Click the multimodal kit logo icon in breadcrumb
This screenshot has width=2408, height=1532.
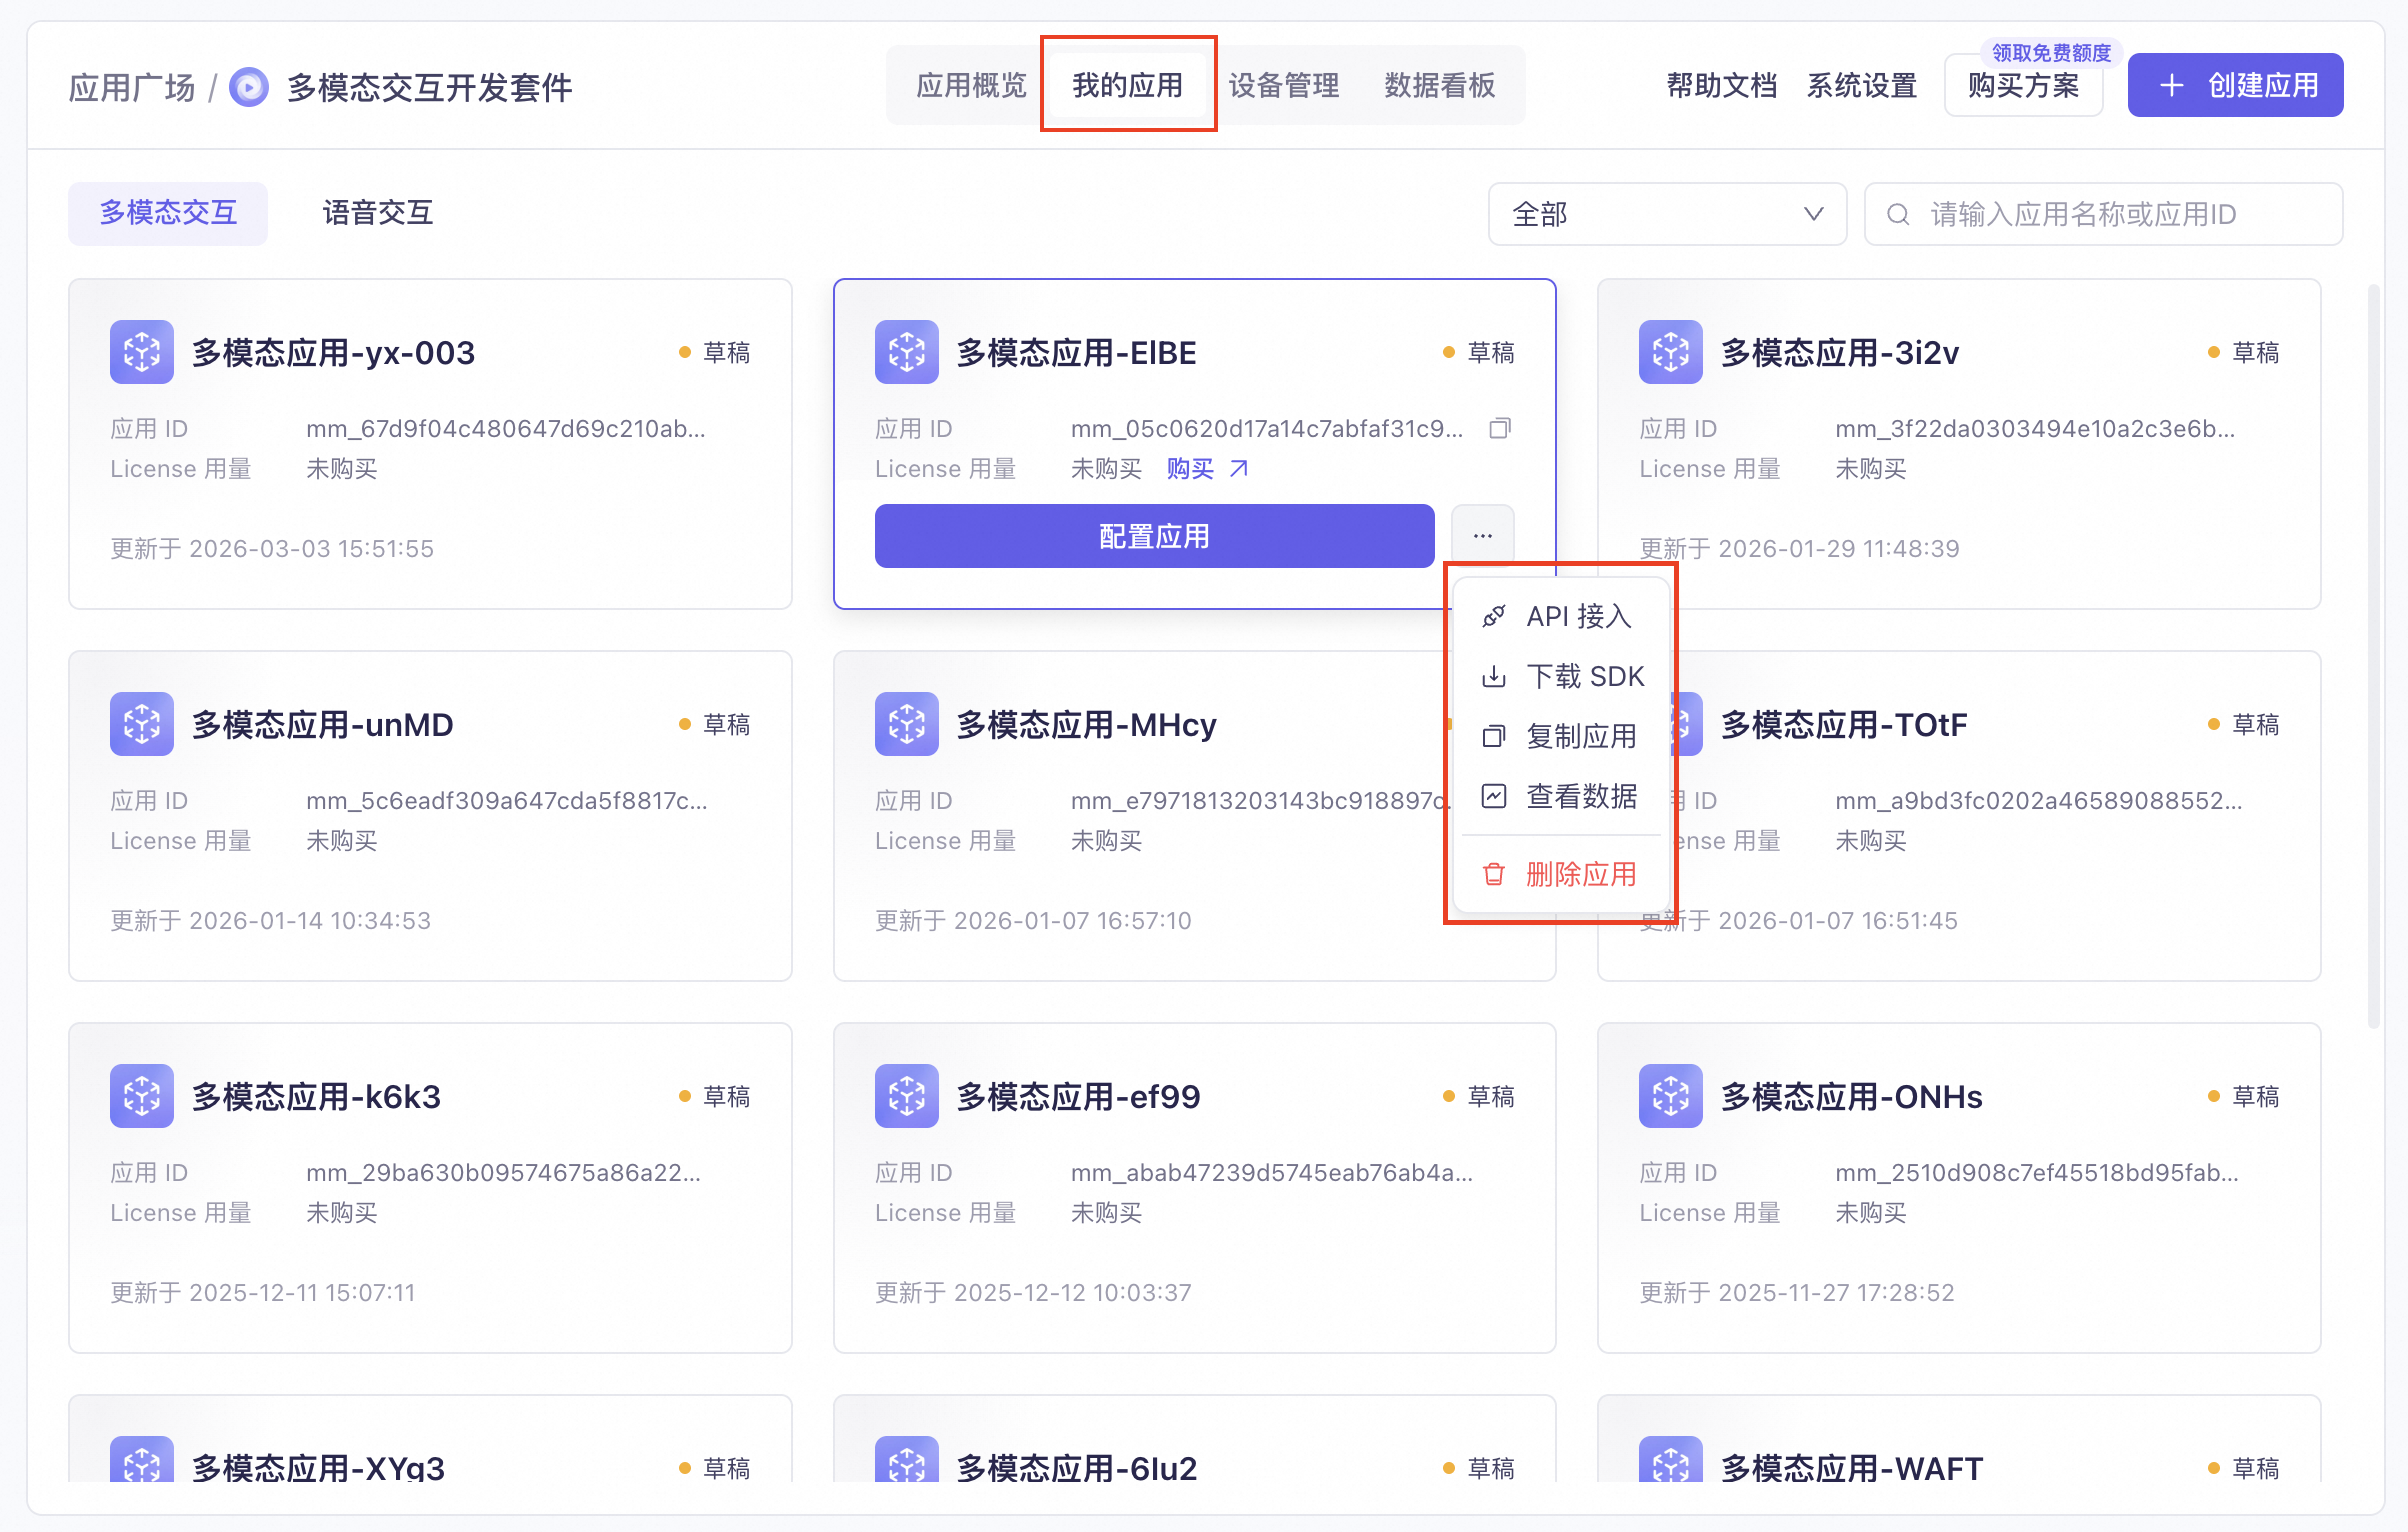[x=249, y=87]
